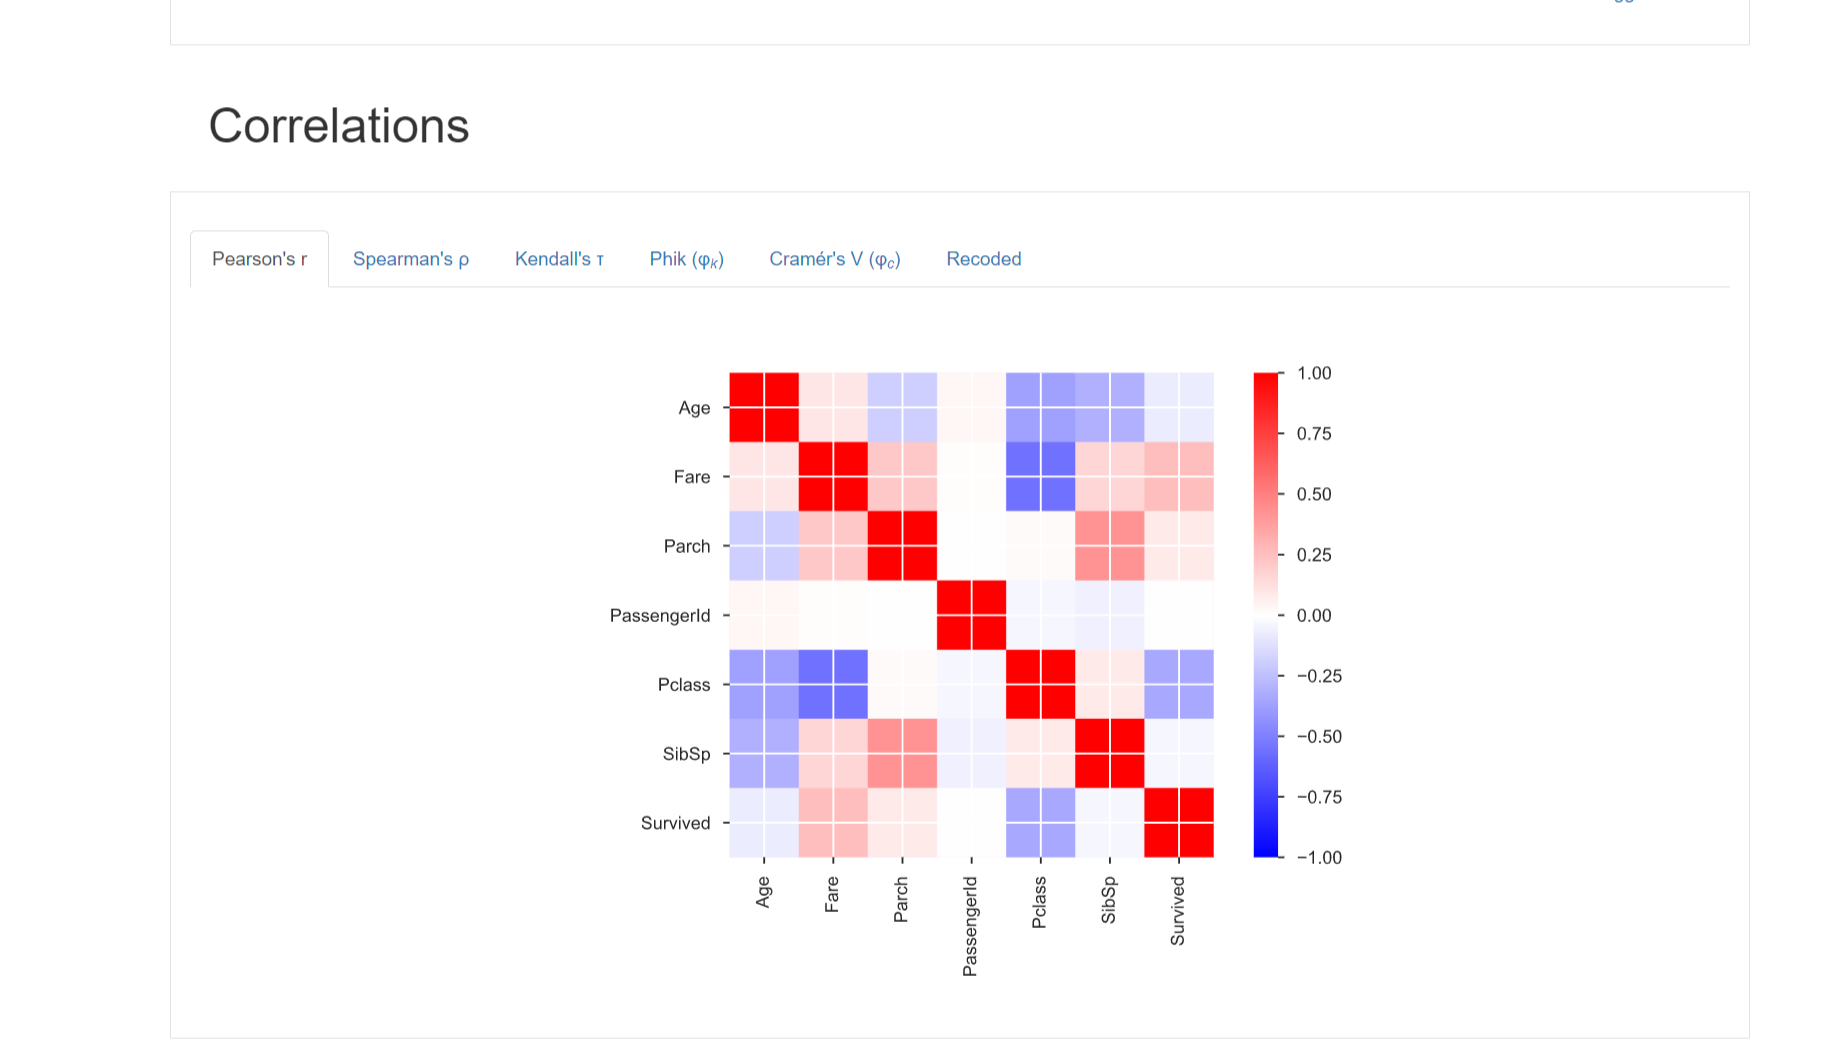Click the blue Age–Pclass correlation cell
Image resolution: width=1837 pixels, height=1063 pixels.
(x=1040, y=407)
